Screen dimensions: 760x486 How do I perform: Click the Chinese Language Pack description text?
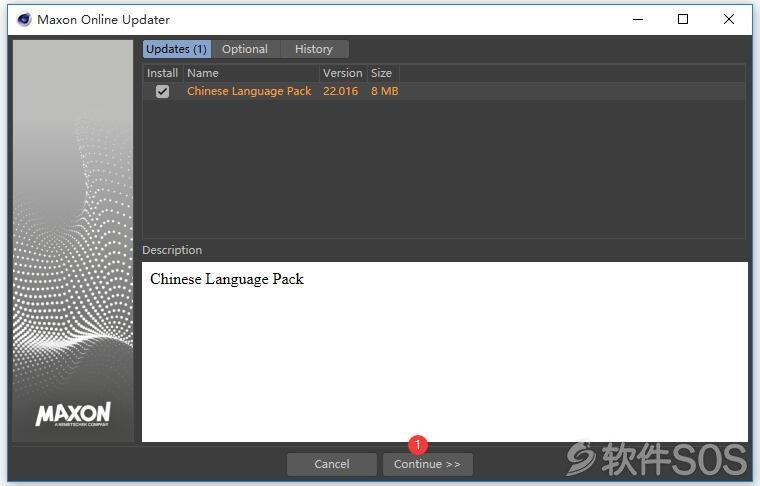point(227,279)
